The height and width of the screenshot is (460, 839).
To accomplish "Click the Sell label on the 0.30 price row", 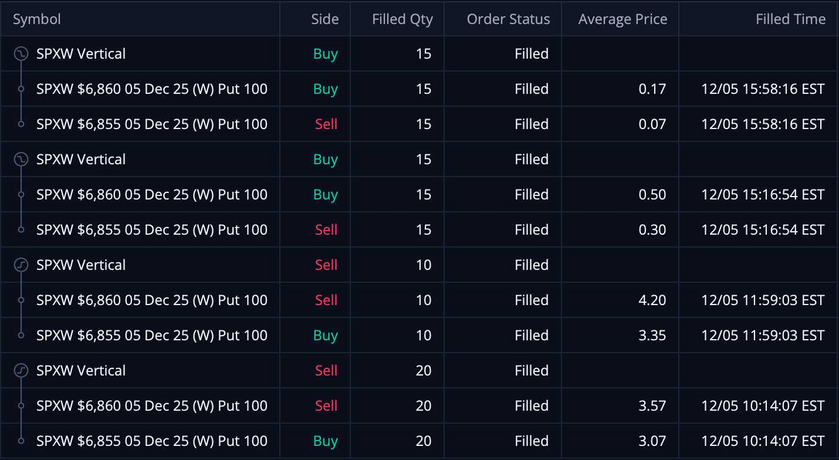I will tap(326, 230).
